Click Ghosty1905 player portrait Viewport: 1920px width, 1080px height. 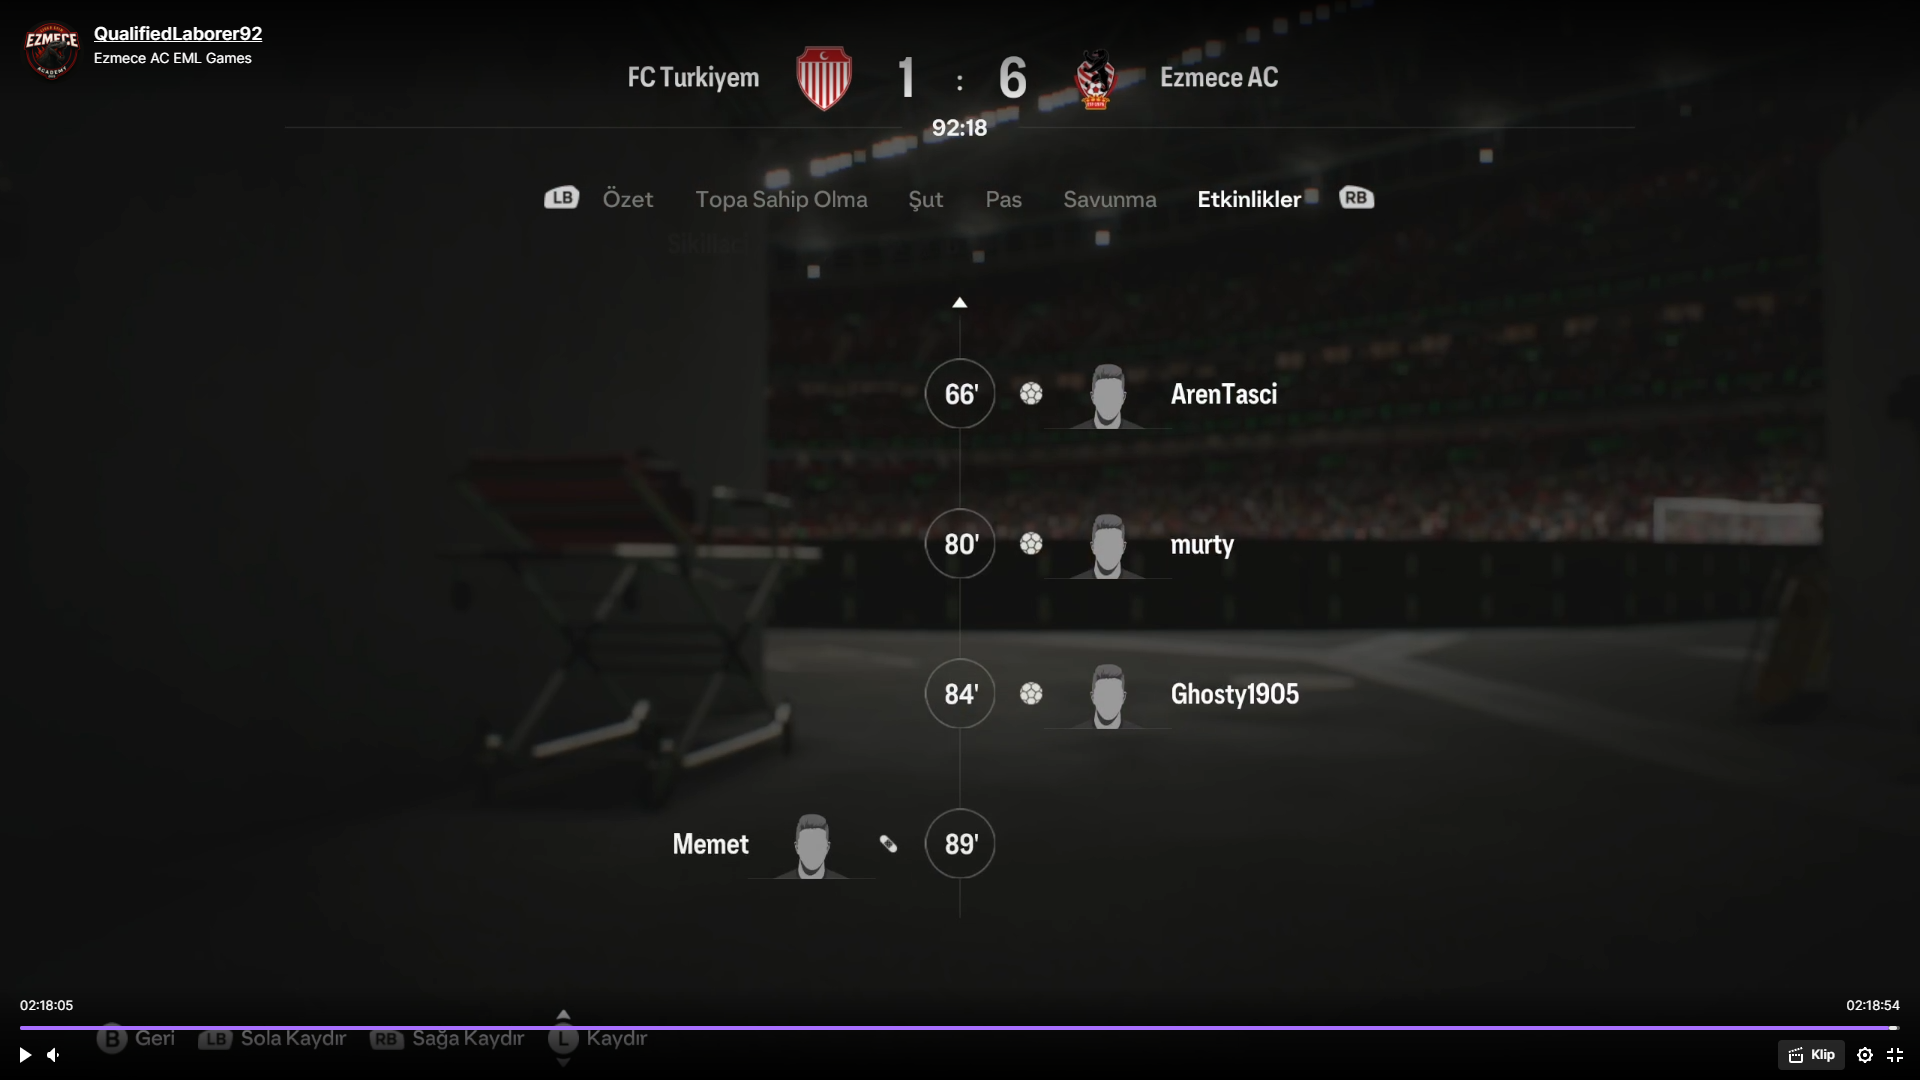(x=1108, y=696)
